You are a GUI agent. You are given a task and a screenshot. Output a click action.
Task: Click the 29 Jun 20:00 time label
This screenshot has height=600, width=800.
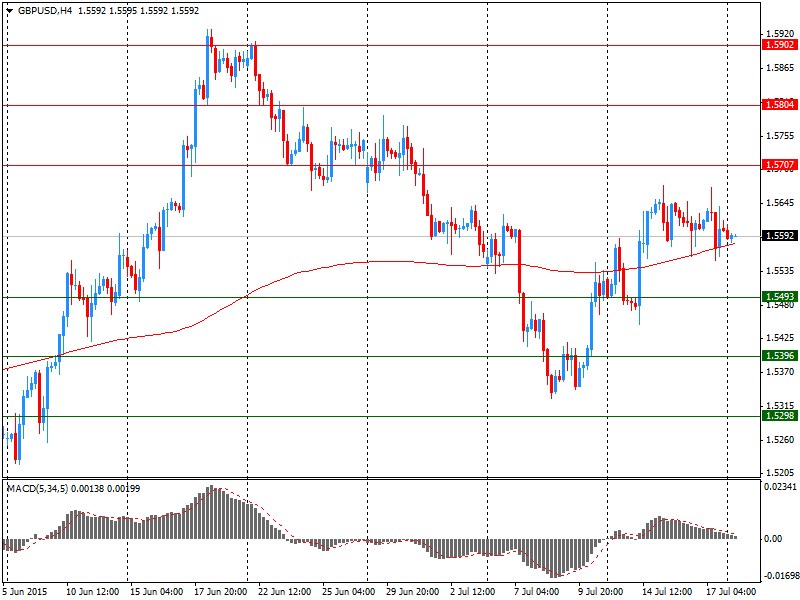[413, 592]
